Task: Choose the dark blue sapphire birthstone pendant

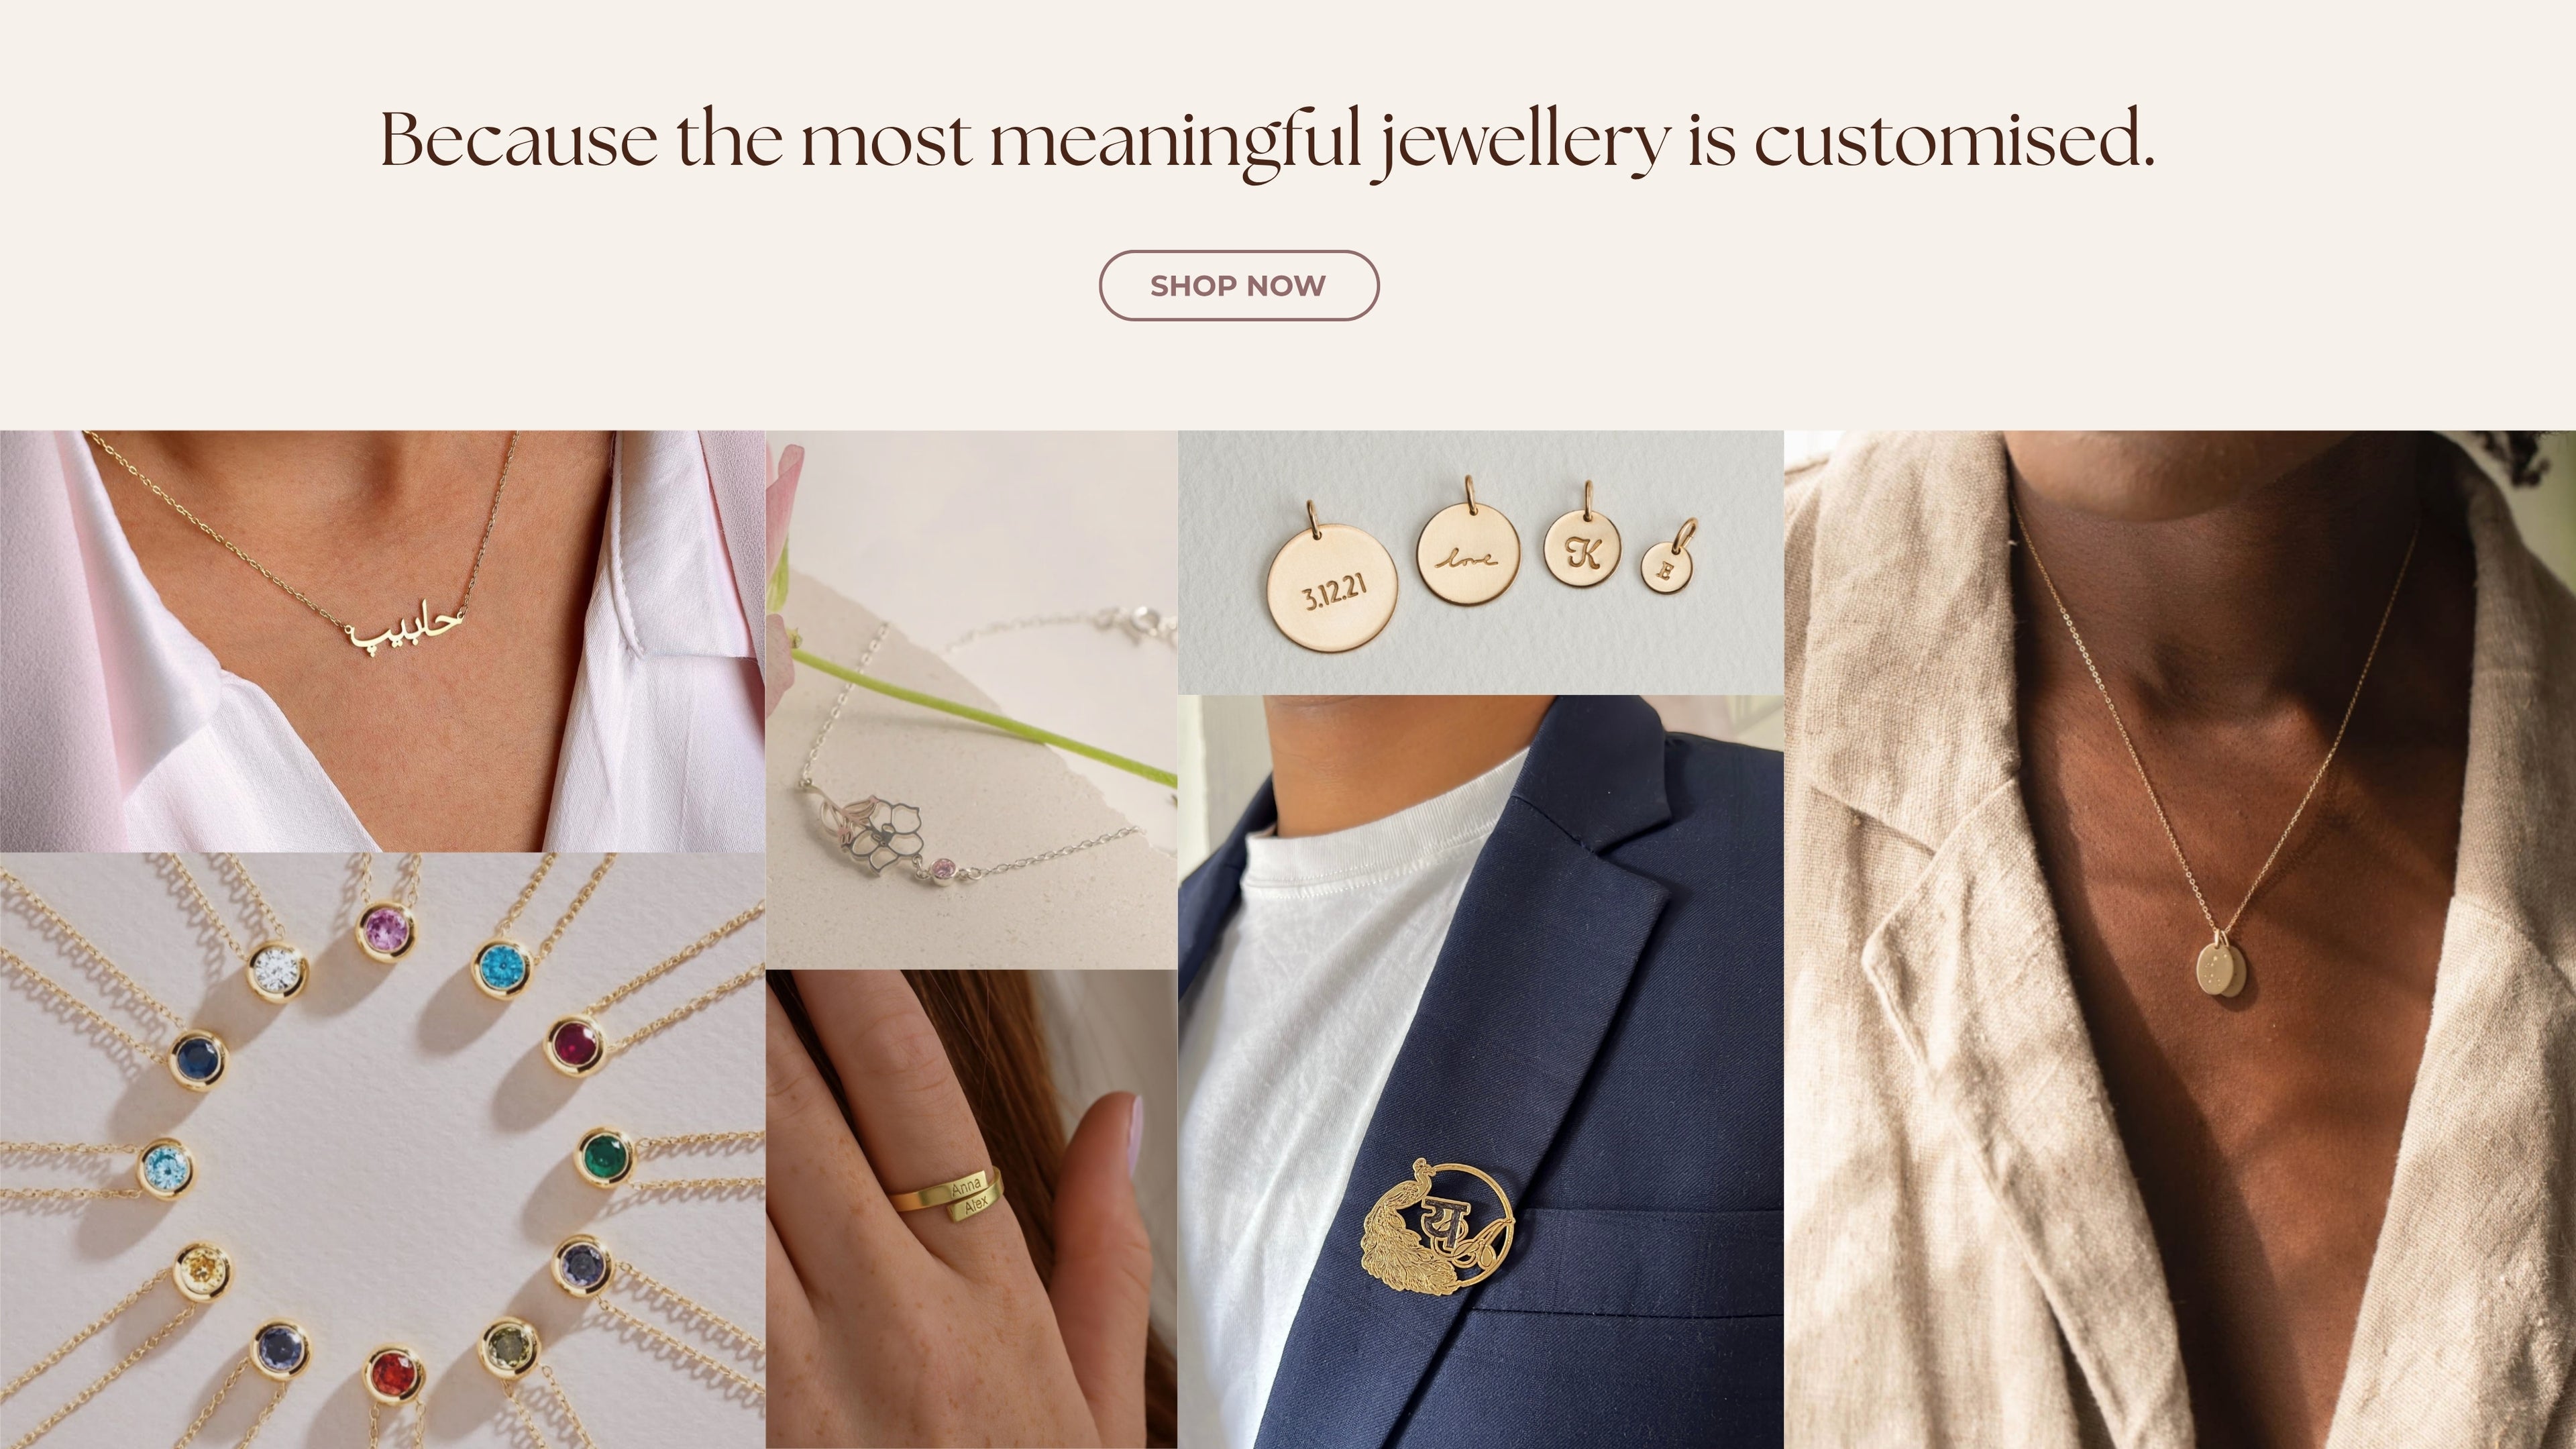Action: pyautogui.click(x=197, y=1058)
